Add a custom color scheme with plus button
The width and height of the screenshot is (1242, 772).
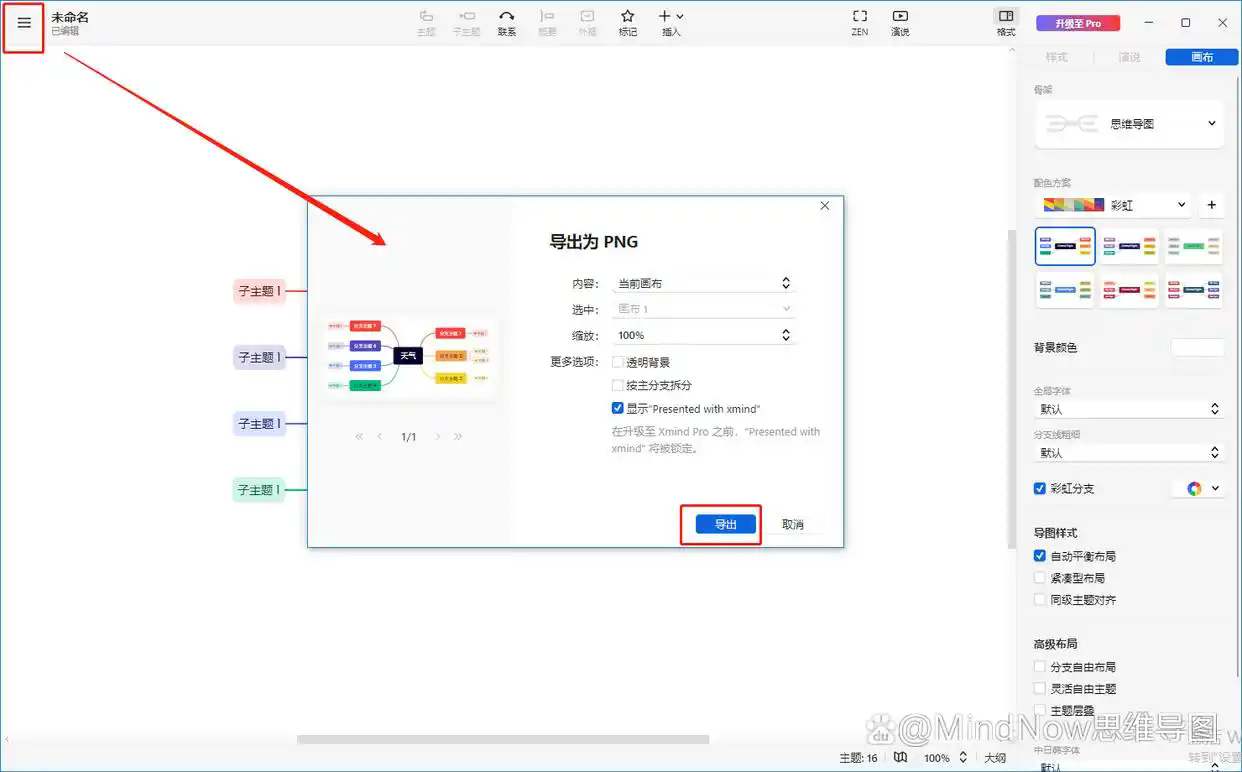coord(1211,205)
